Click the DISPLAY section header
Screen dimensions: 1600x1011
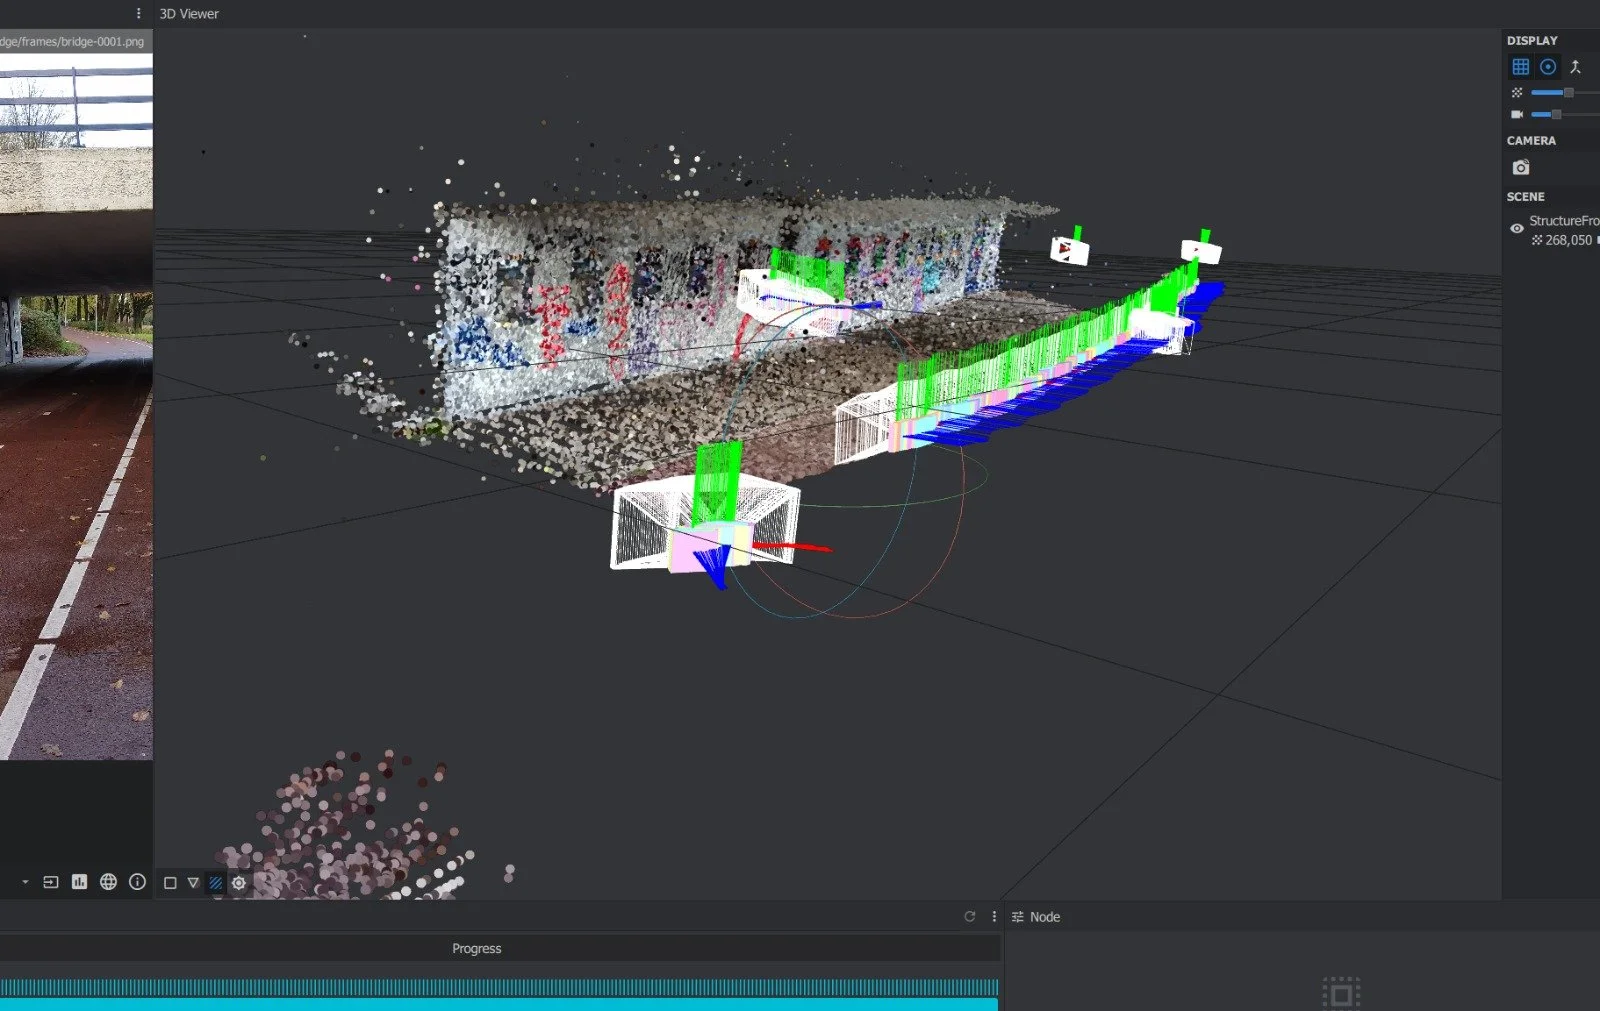point(1532,41)
